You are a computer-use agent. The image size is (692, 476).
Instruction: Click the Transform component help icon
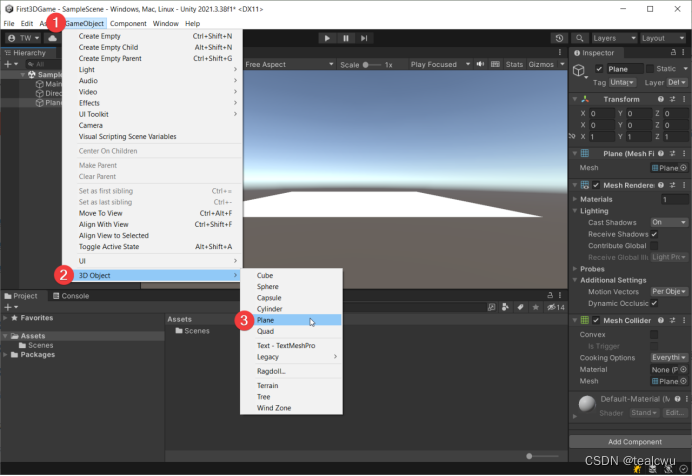661,99
